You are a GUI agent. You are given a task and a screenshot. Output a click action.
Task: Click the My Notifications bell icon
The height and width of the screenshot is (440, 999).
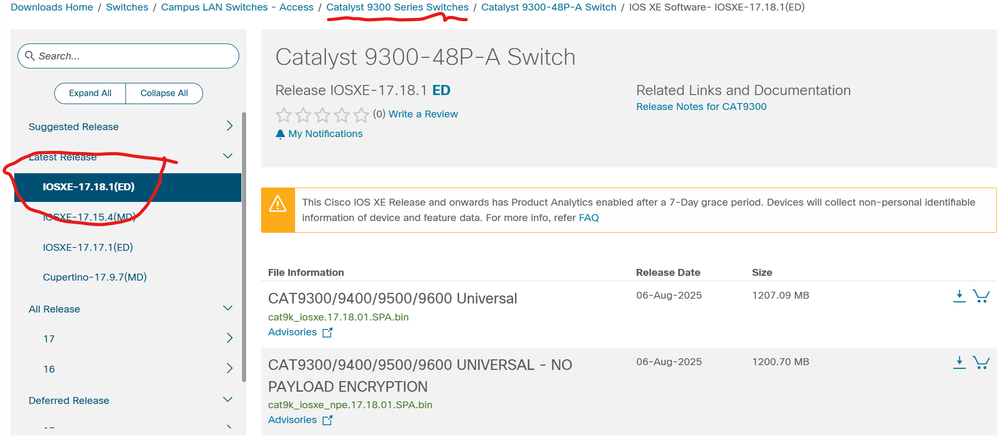point(280,134)
